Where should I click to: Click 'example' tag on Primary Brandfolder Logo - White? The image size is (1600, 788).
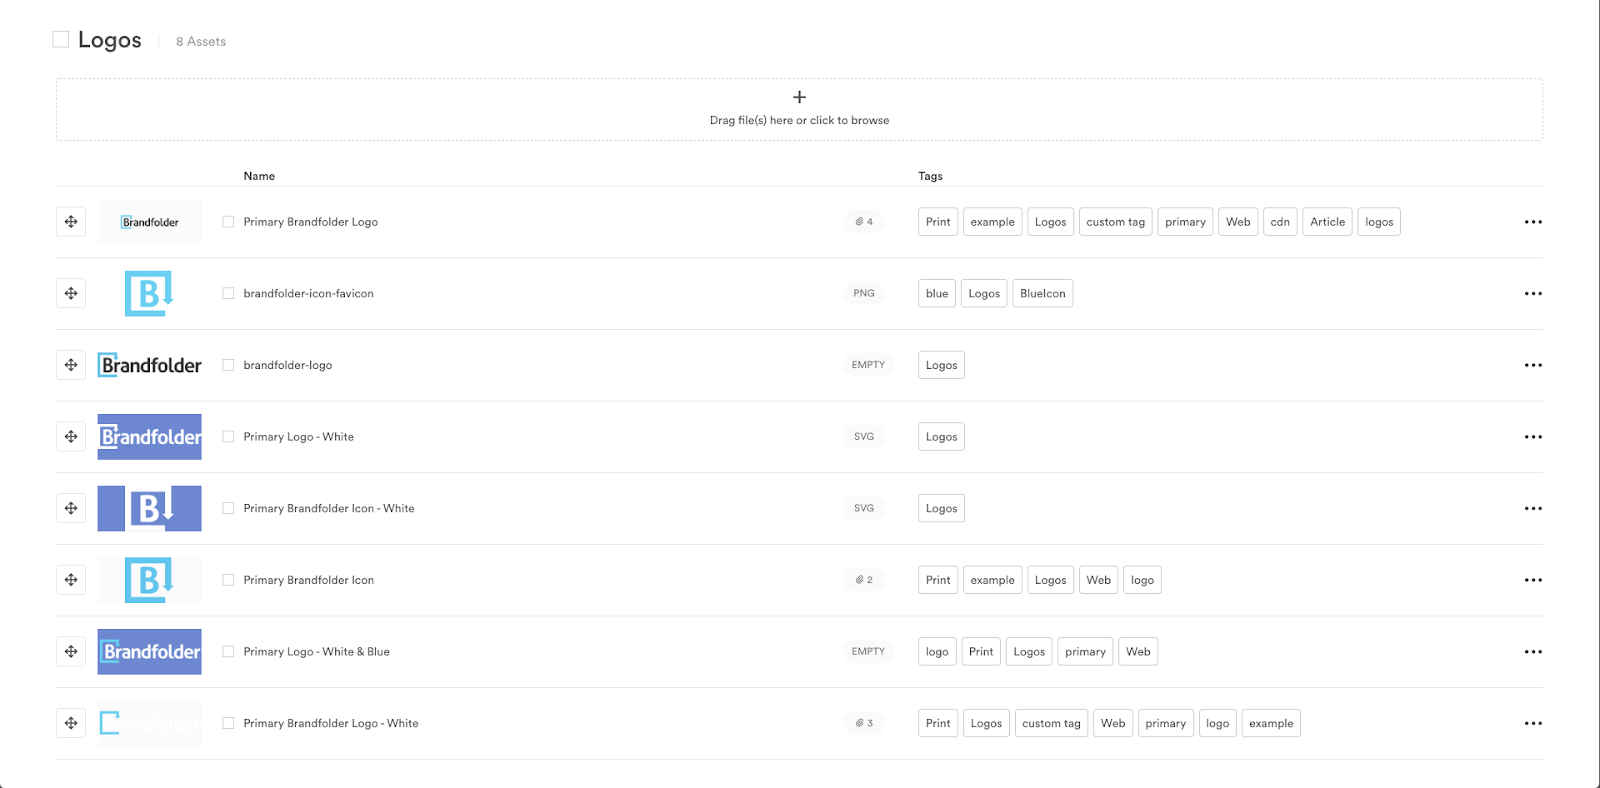(x=1271, y=723)
